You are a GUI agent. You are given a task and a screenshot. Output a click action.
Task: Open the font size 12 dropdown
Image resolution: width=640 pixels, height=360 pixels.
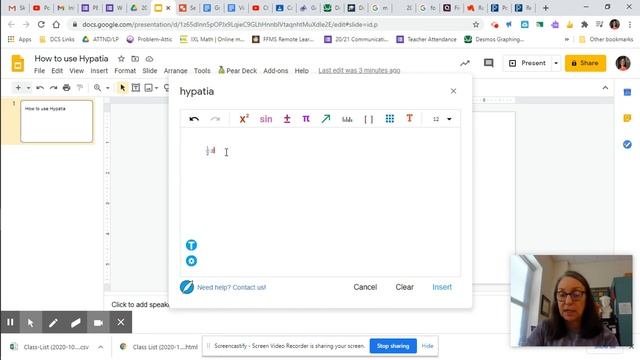pos(442,119)
